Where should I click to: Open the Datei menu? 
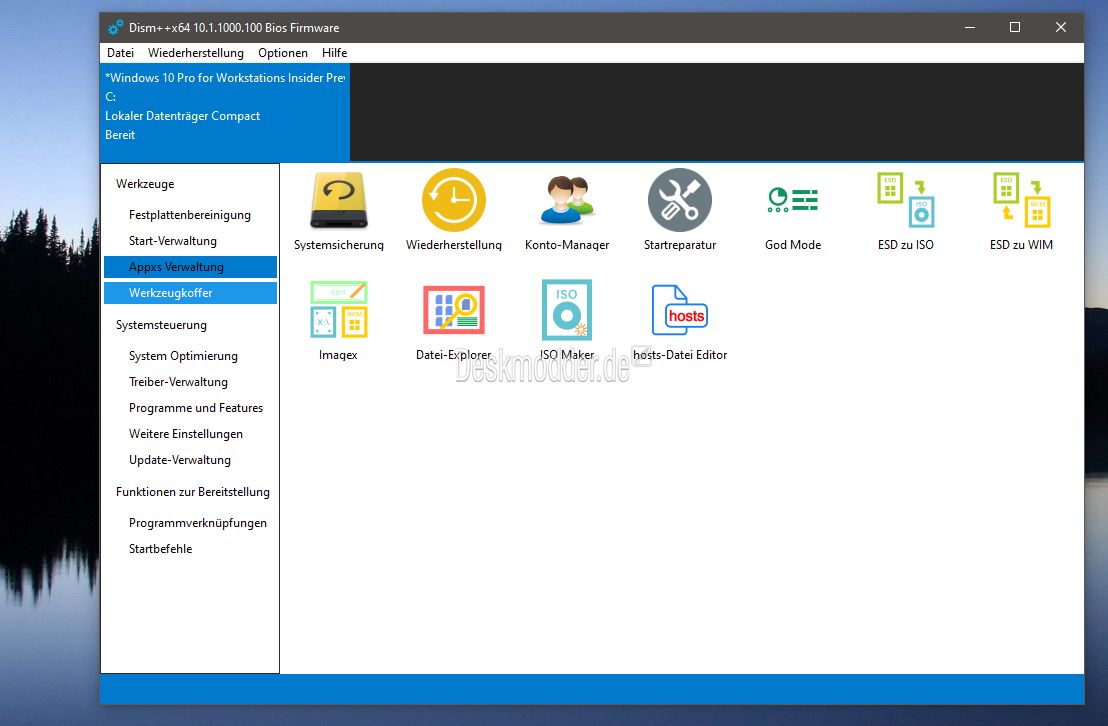(120, 53)
